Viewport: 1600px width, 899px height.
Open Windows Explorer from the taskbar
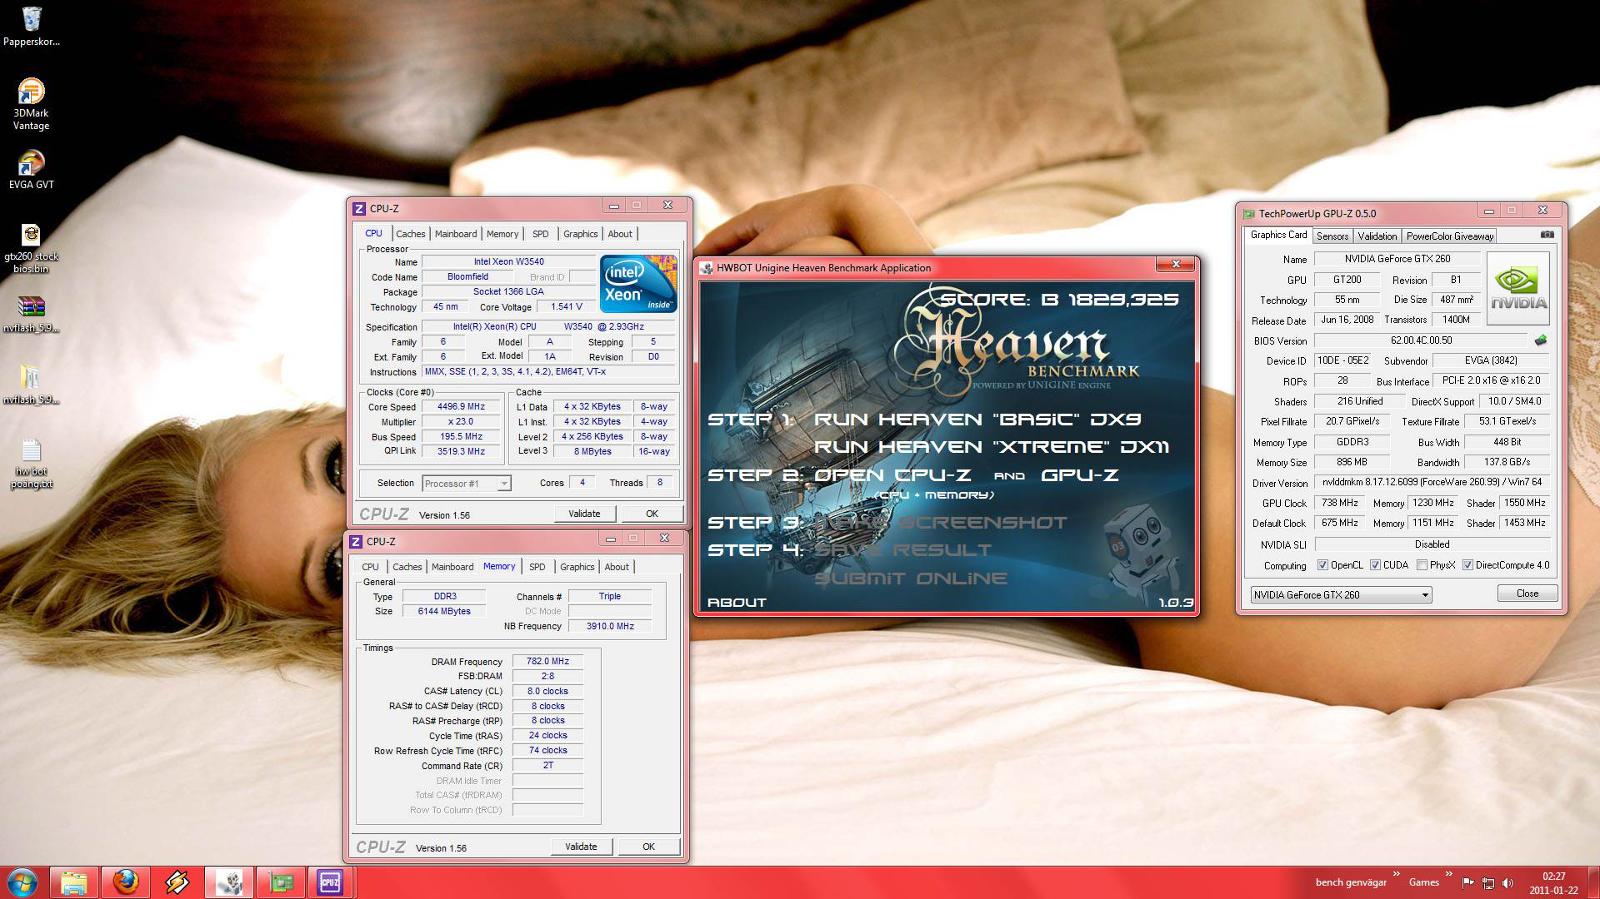(74, 882)
